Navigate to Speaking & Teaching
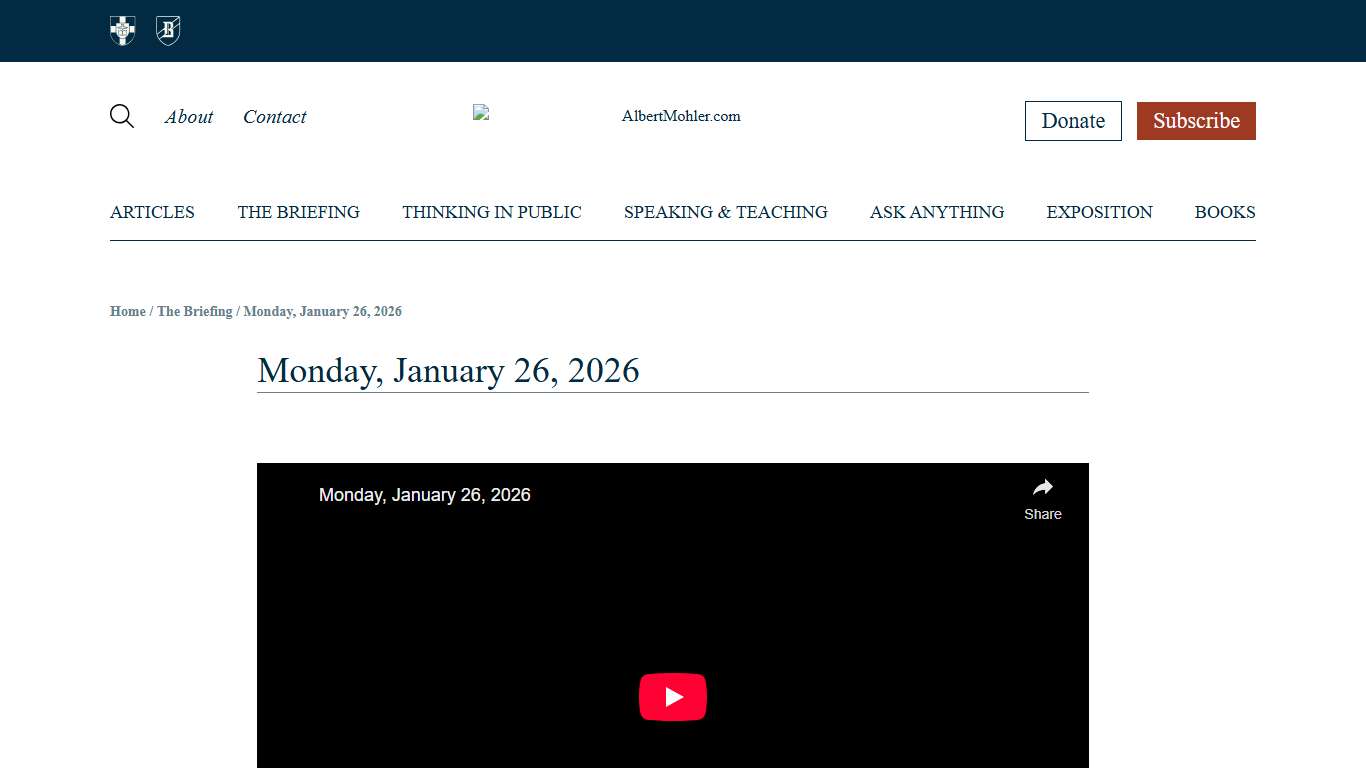This screenshot has width=1366, height=768. click(725, 212)
